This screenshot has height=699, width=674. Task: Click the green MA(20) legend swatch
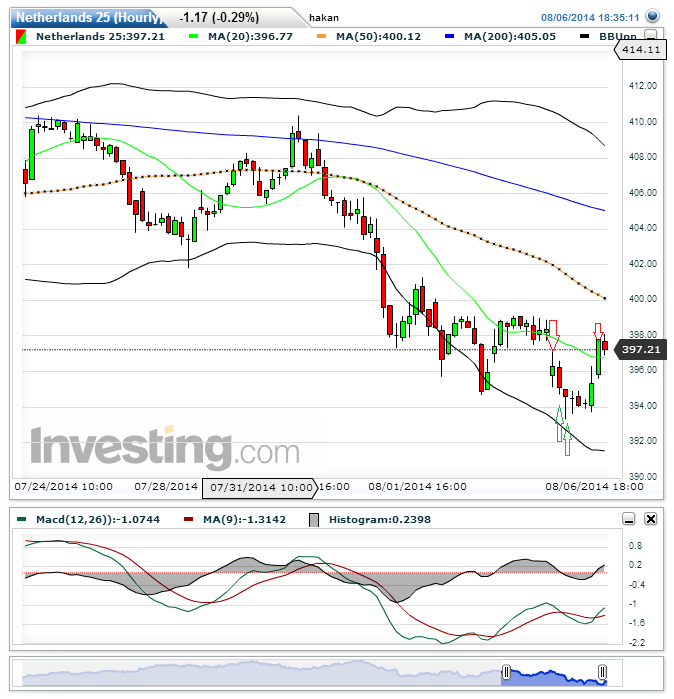click(193, 37)
